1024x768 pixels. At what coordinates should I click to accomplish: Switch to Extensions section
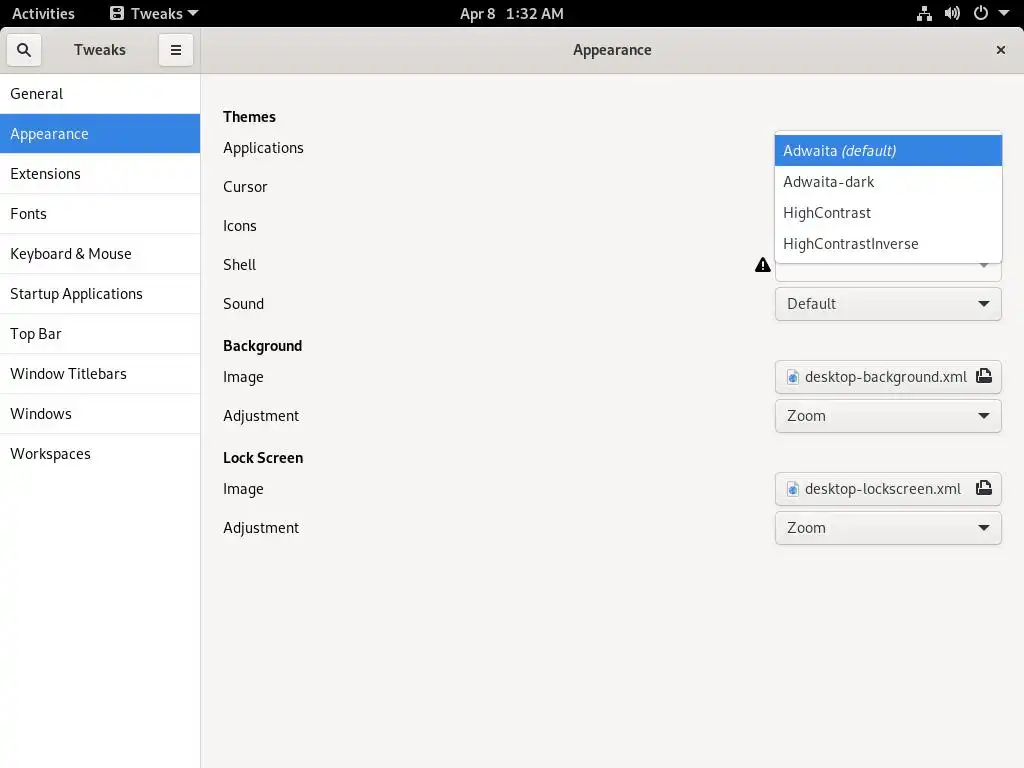[x=100, y=174]
